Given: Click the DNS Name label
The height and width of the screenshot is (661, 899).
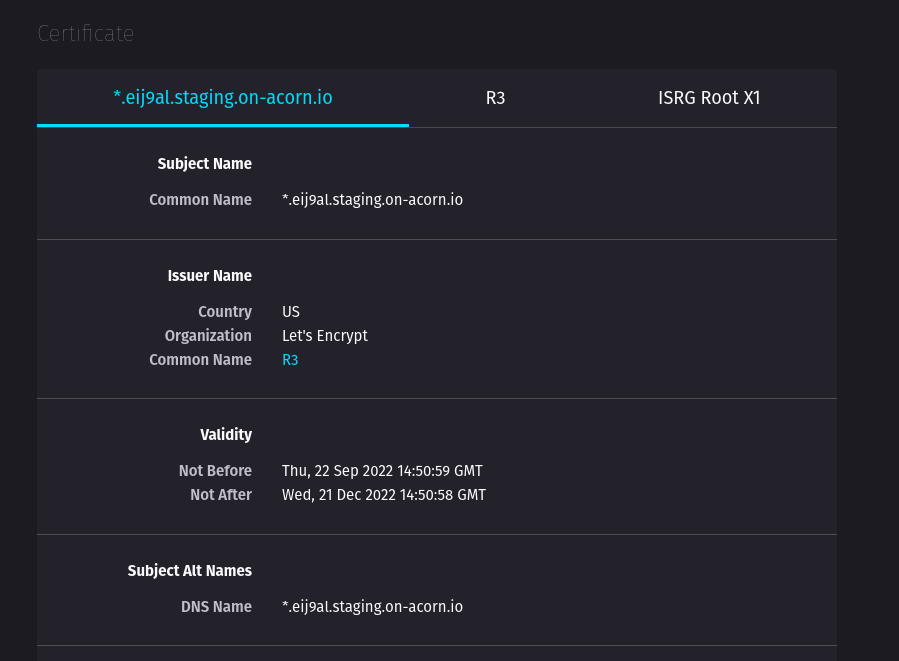Looking at the screenshot, I should (216, 607).
